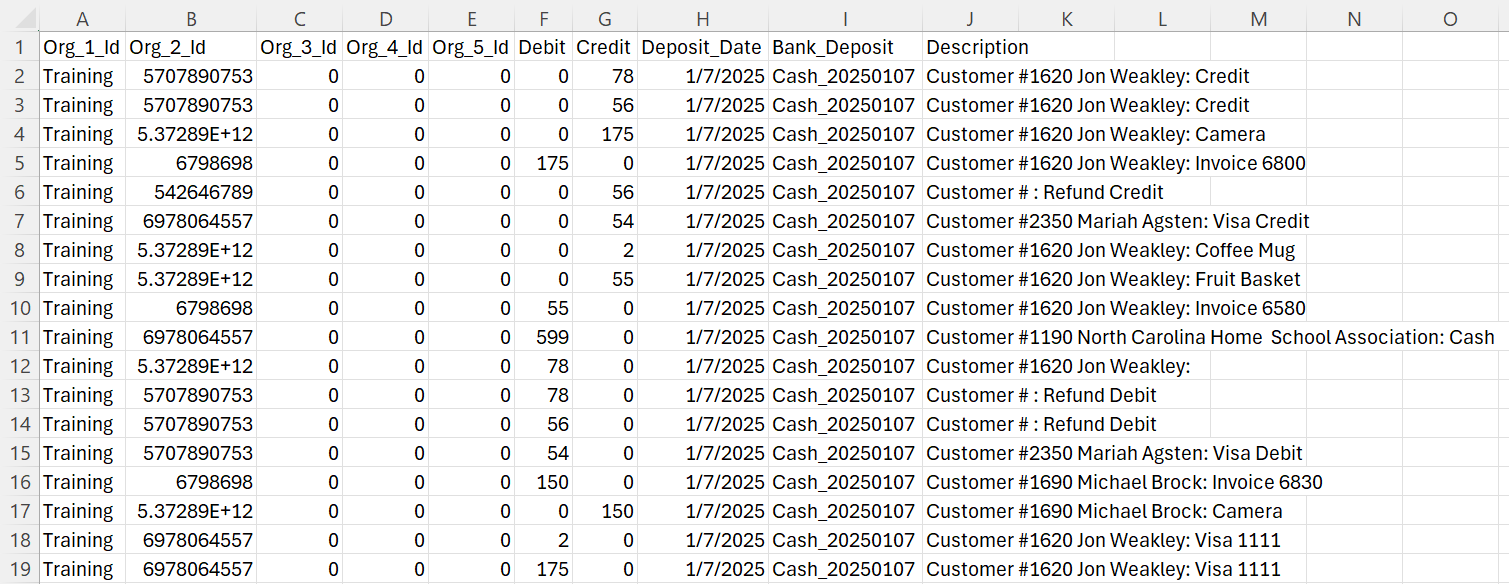Select column A header

[x=82, y=19]
